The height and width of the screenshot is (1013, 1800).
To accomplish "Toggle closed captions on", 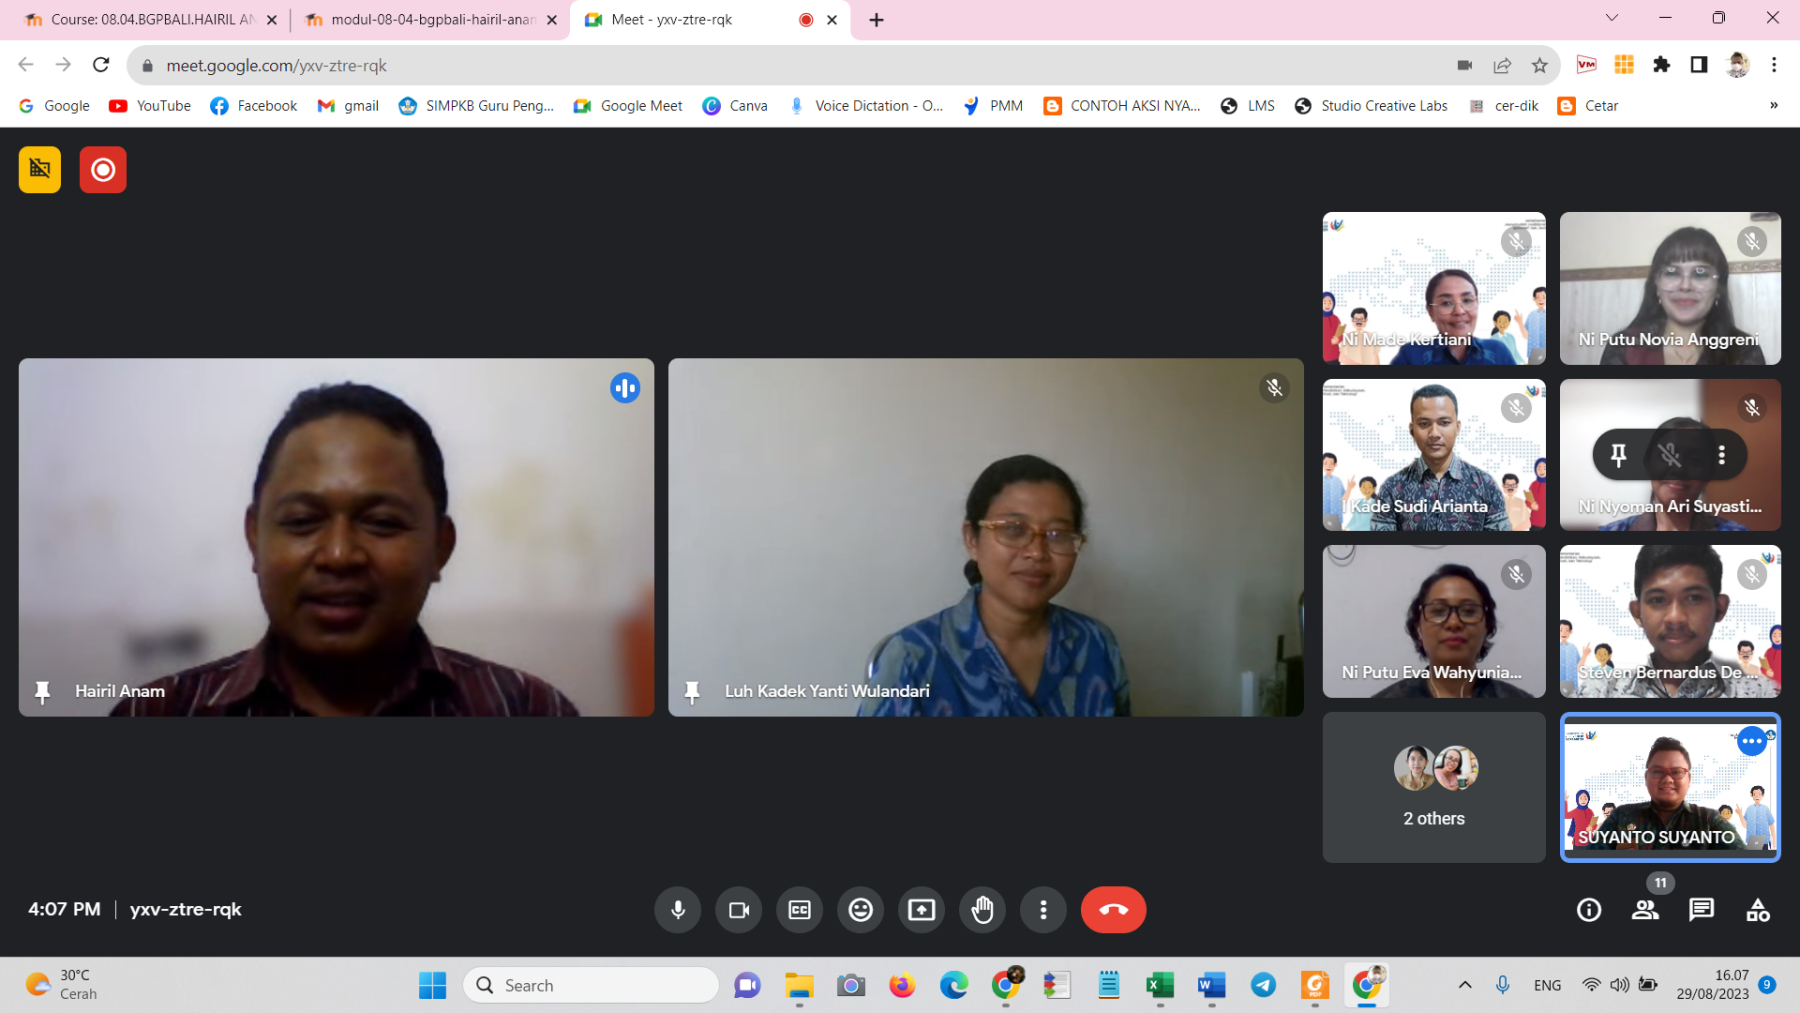I will (x=800, y=910).
